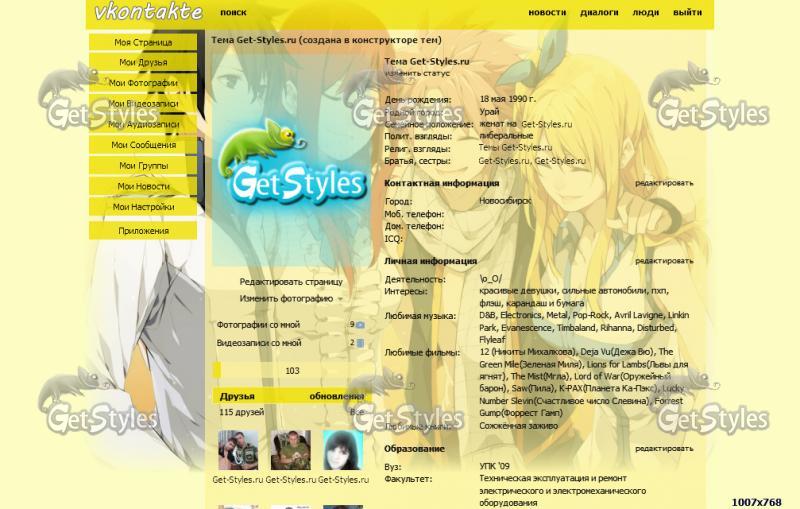Edit Личная информация via редактировать
This screenshot has height=509, width=800.
(664, 261)
